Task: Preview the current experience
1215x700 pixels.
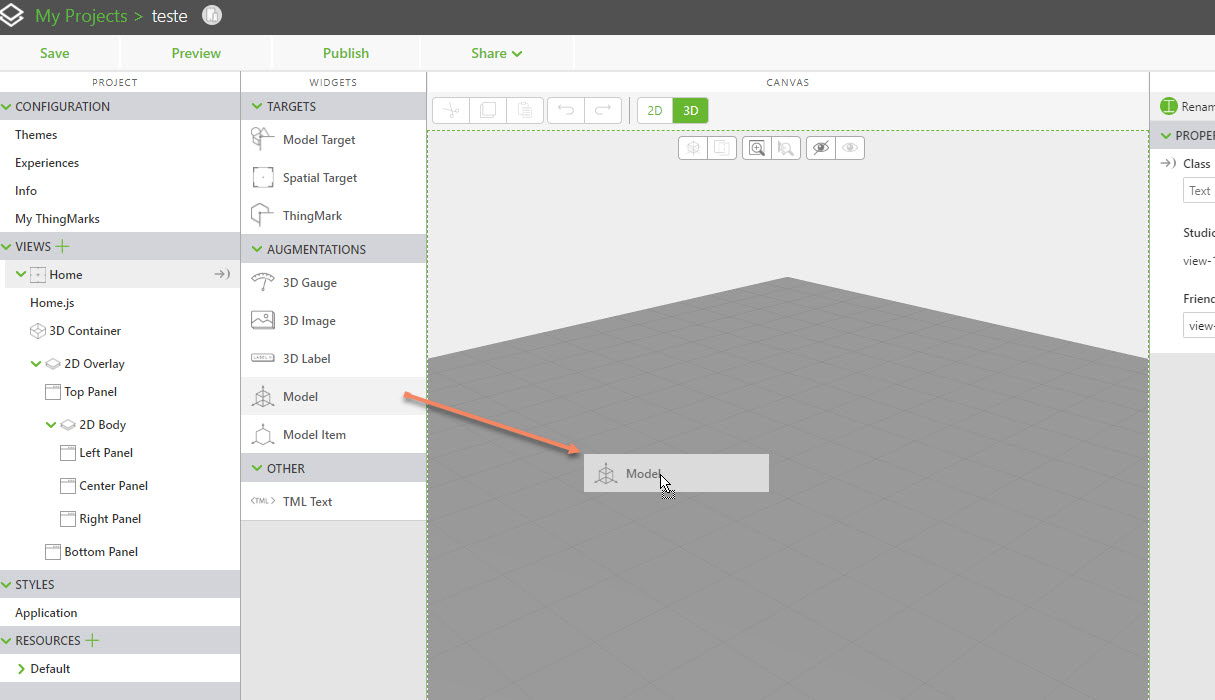Action: coord(195,52)
